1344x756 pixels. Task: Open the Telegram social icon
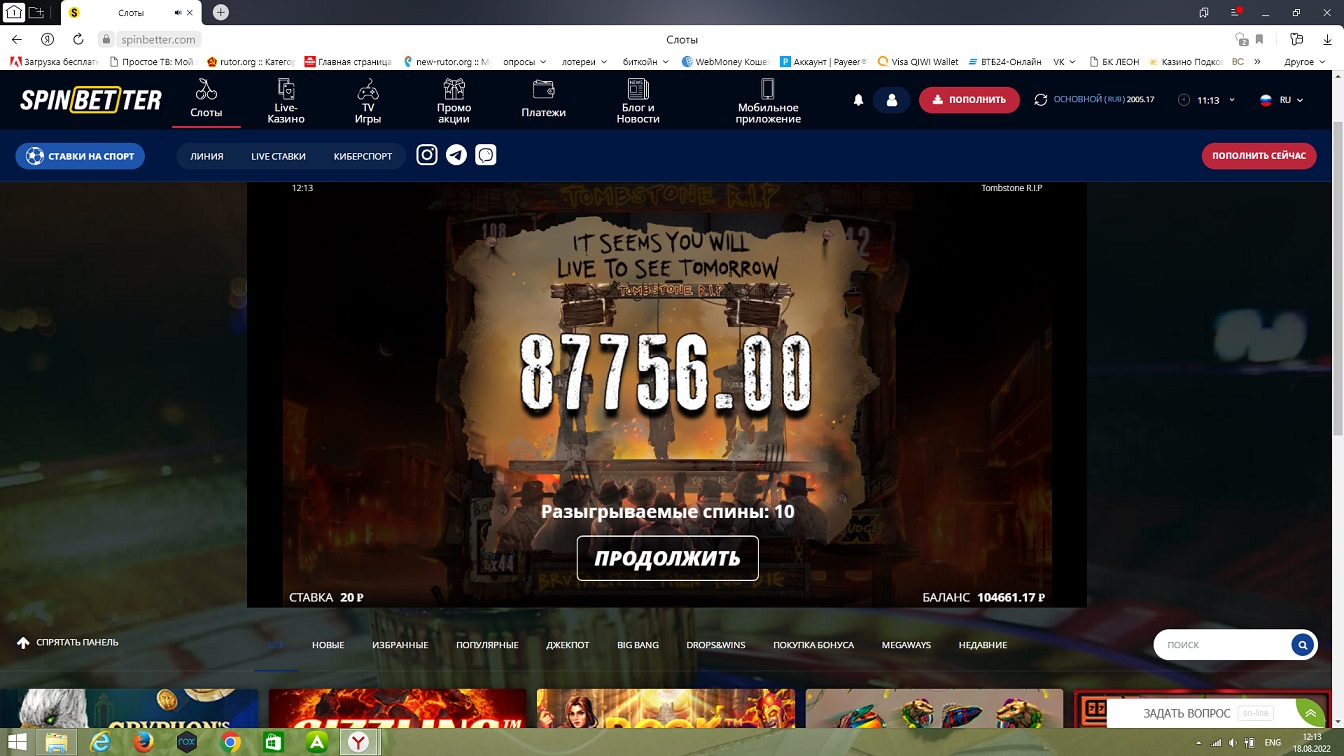tap(456, 155)
